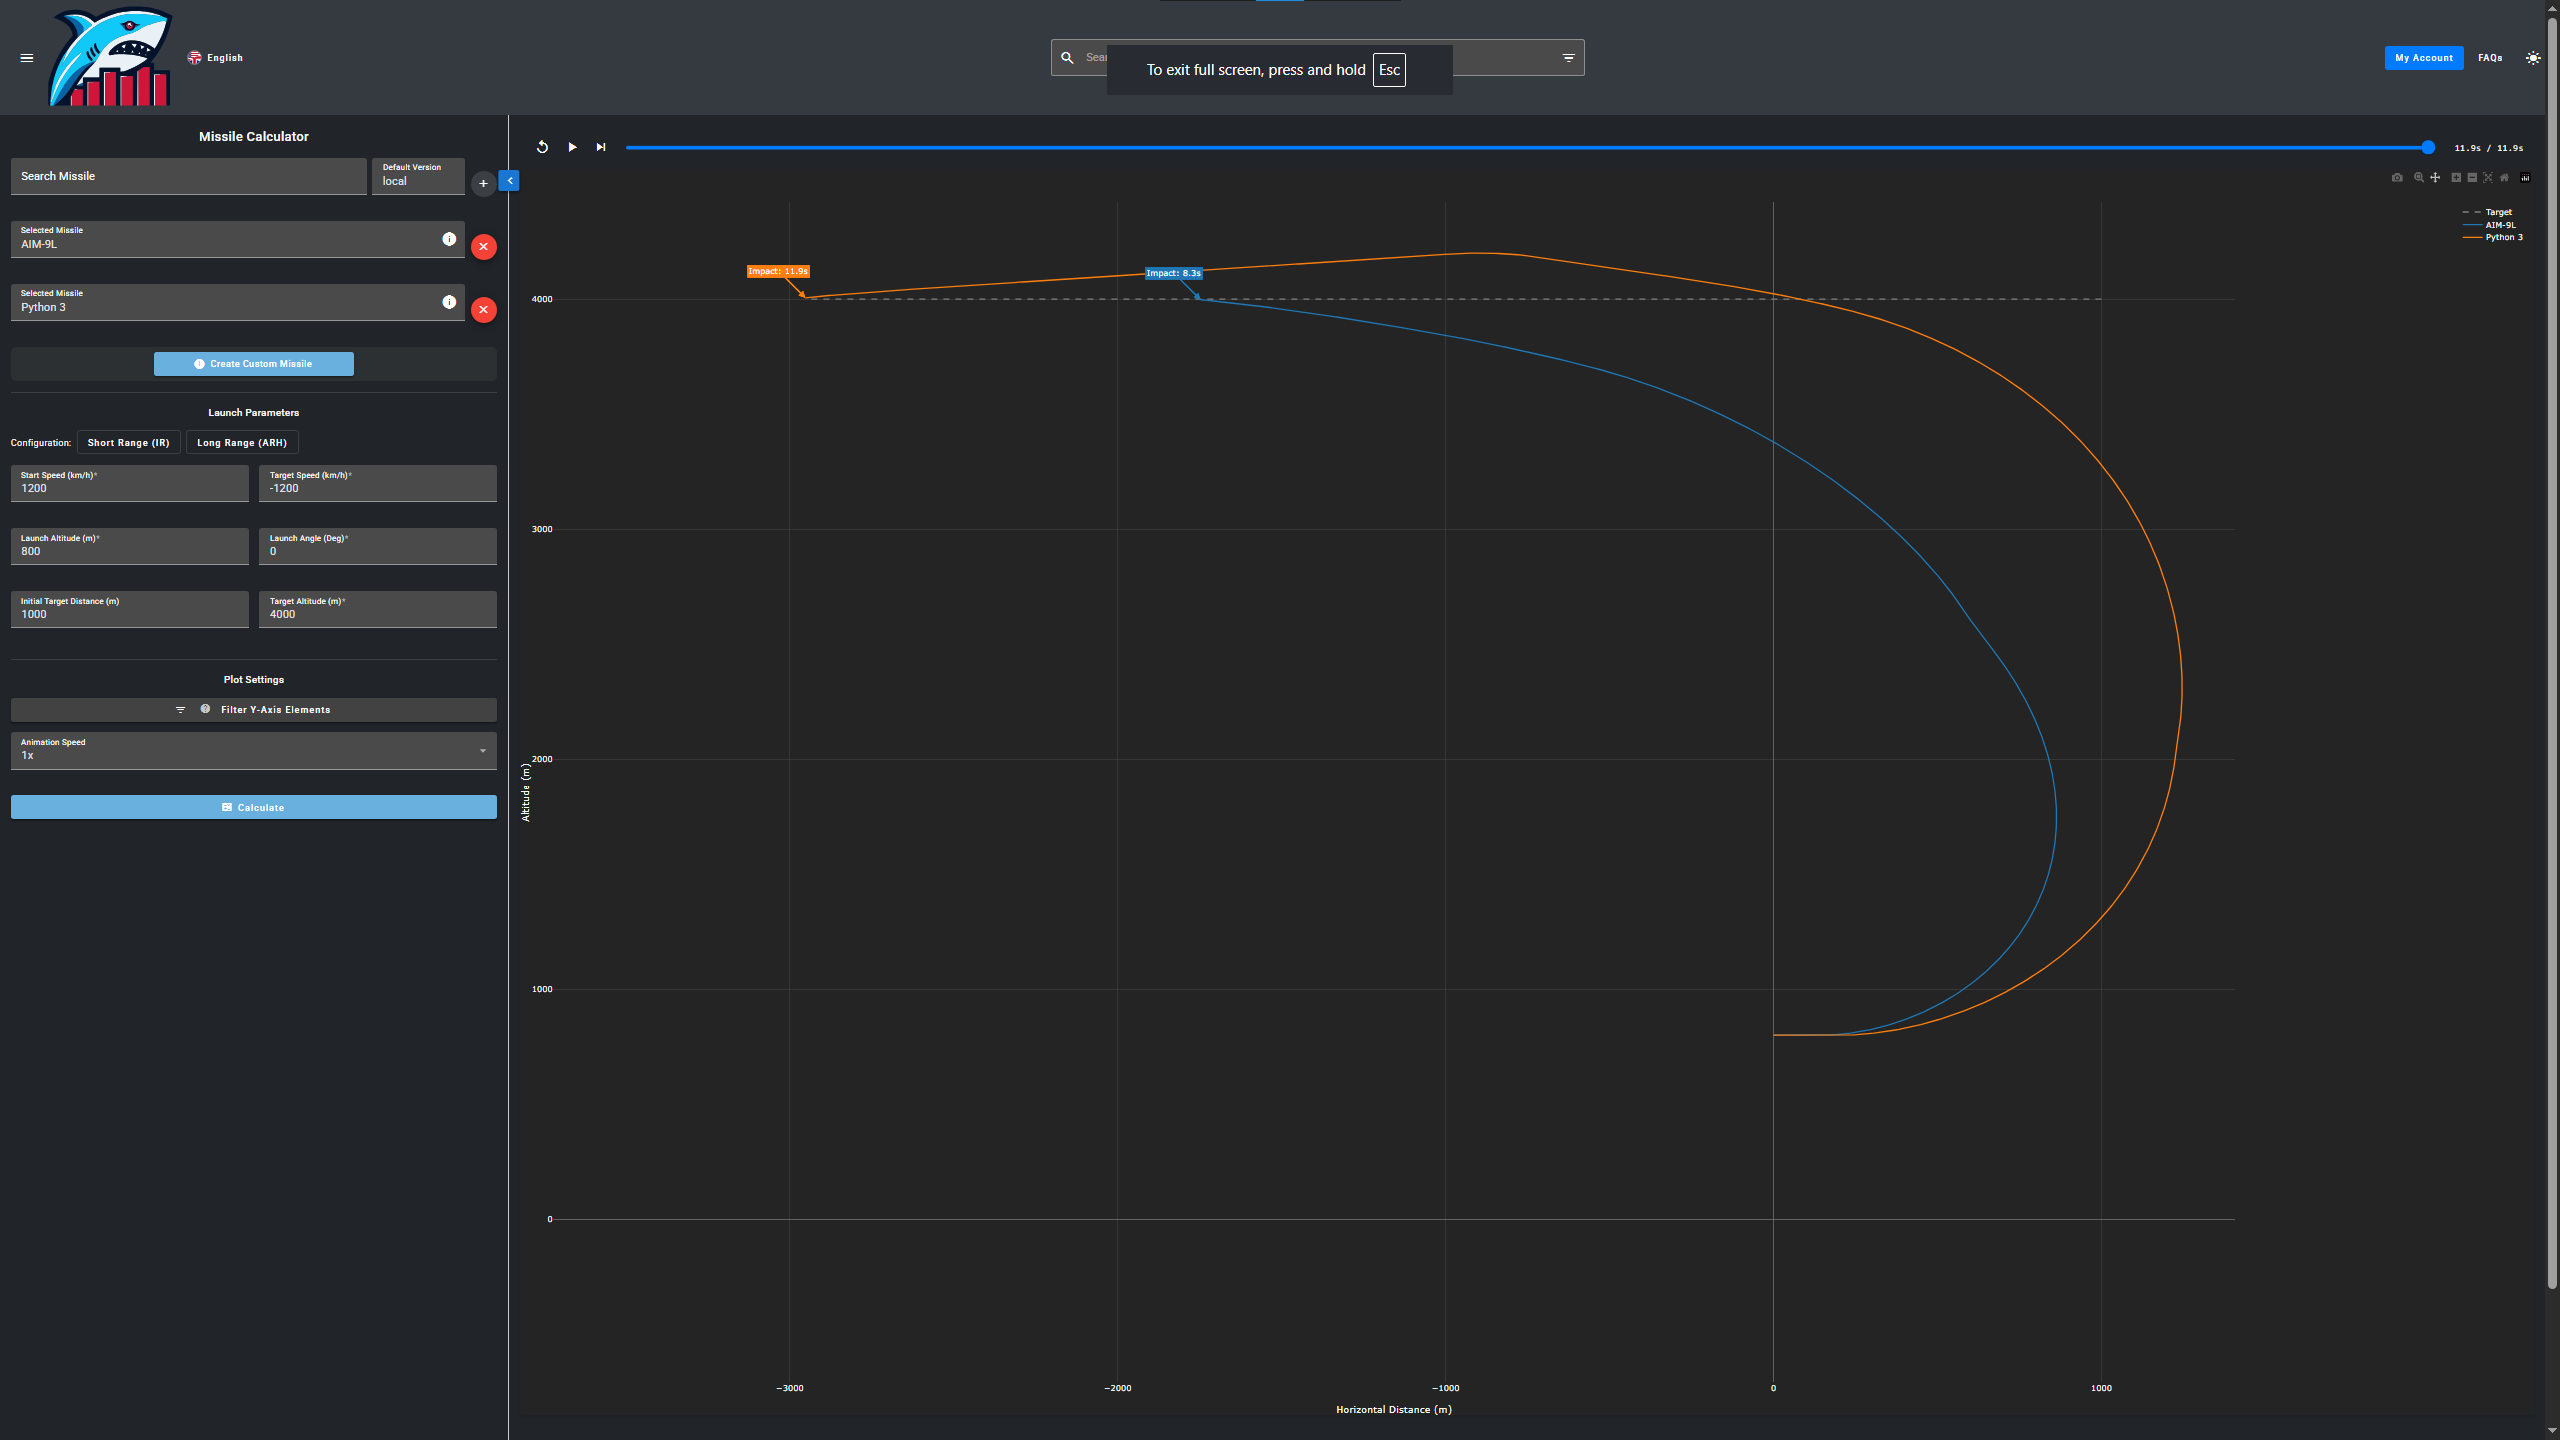This screenshot has width=2560, height=1440.
Task: Open the hamburger navigation menu
Action: point(27,58)
